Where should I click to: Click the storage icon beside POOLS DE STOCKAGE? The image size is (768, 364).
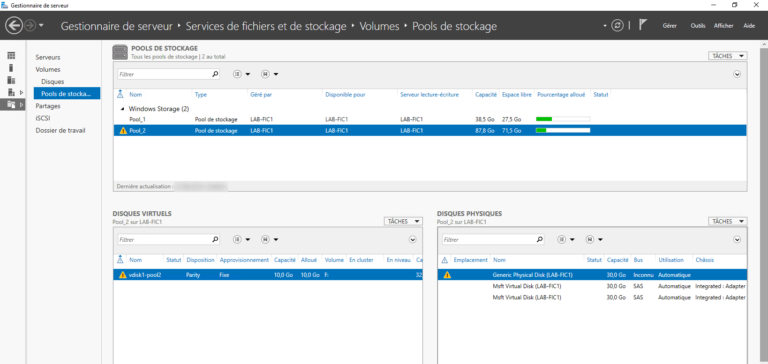(120, 52)
